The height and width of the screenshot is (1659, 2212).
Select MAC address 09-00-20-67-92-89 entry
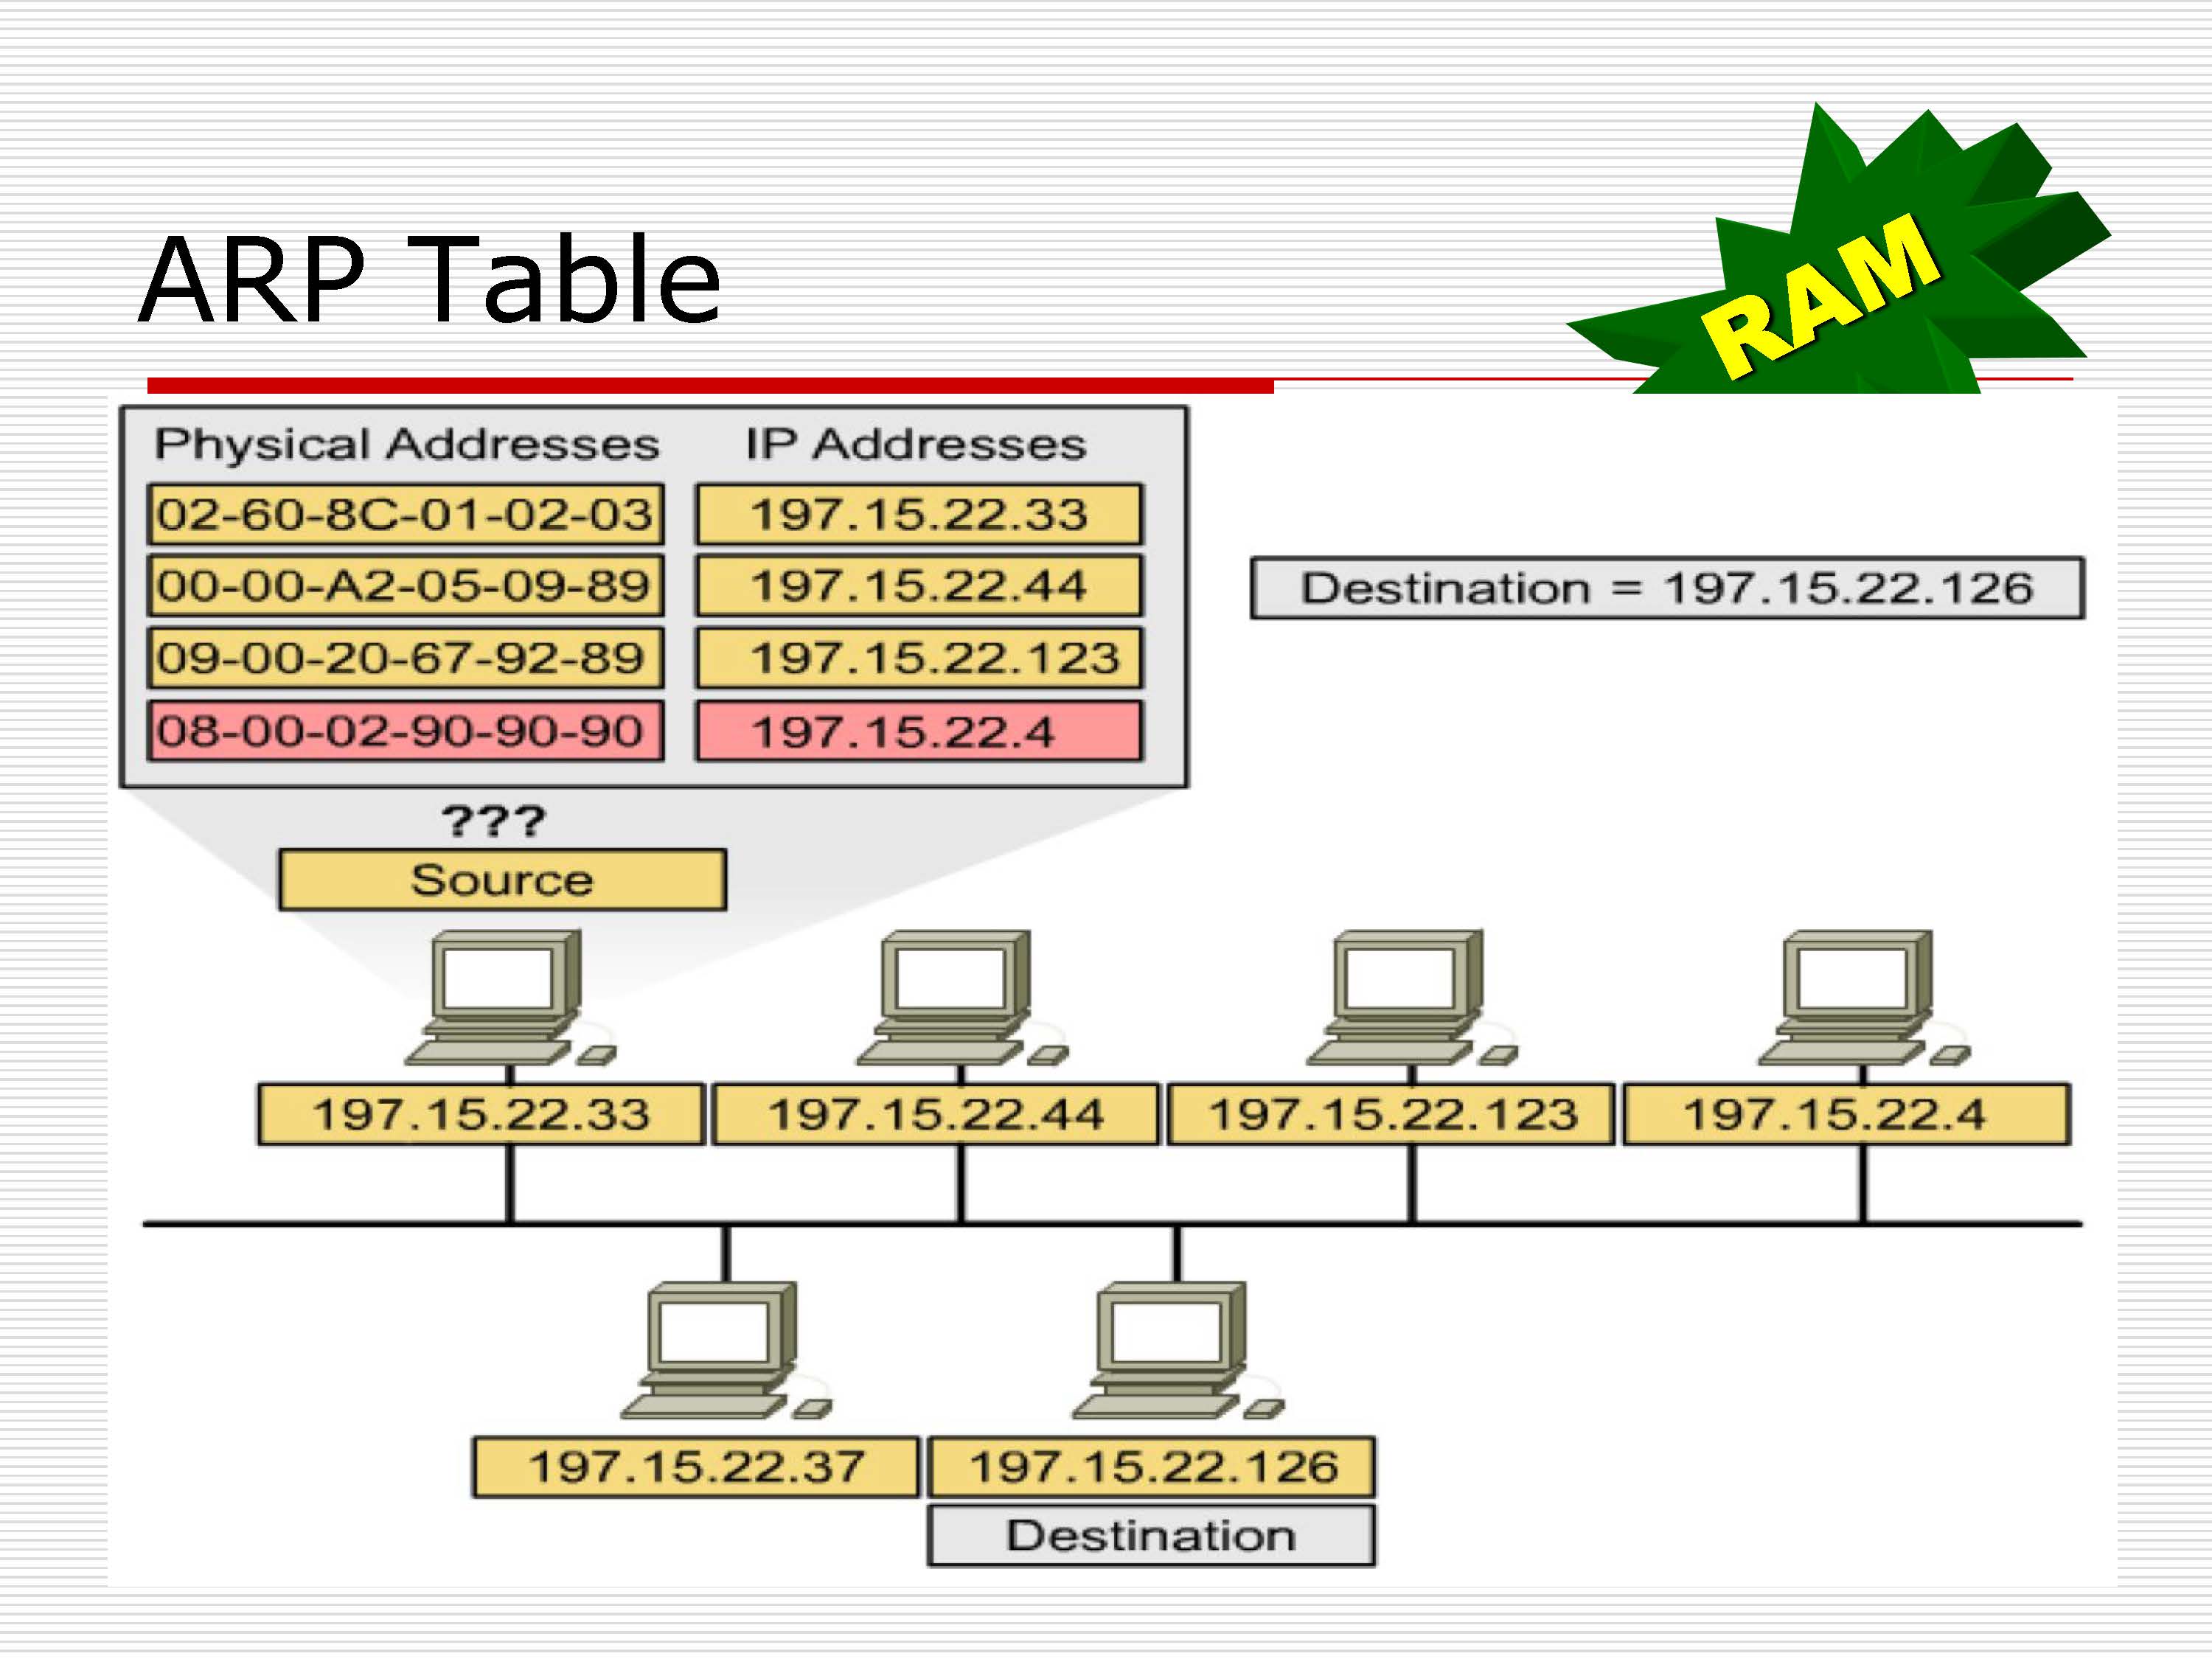pos(405,658)
